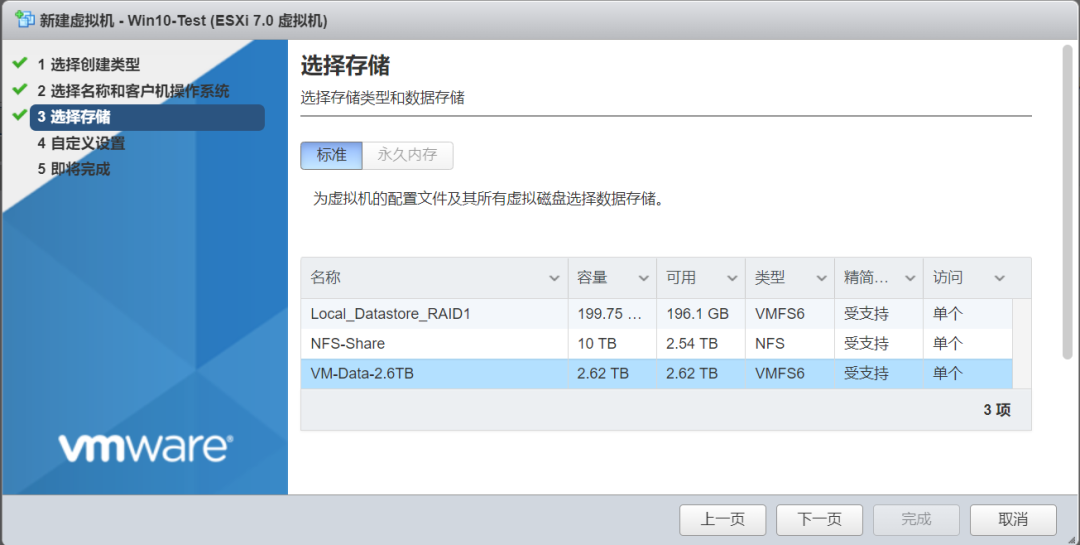Open the 可用 column dropdown arrow
This screenshot has width=1080, height=545.
732,278
